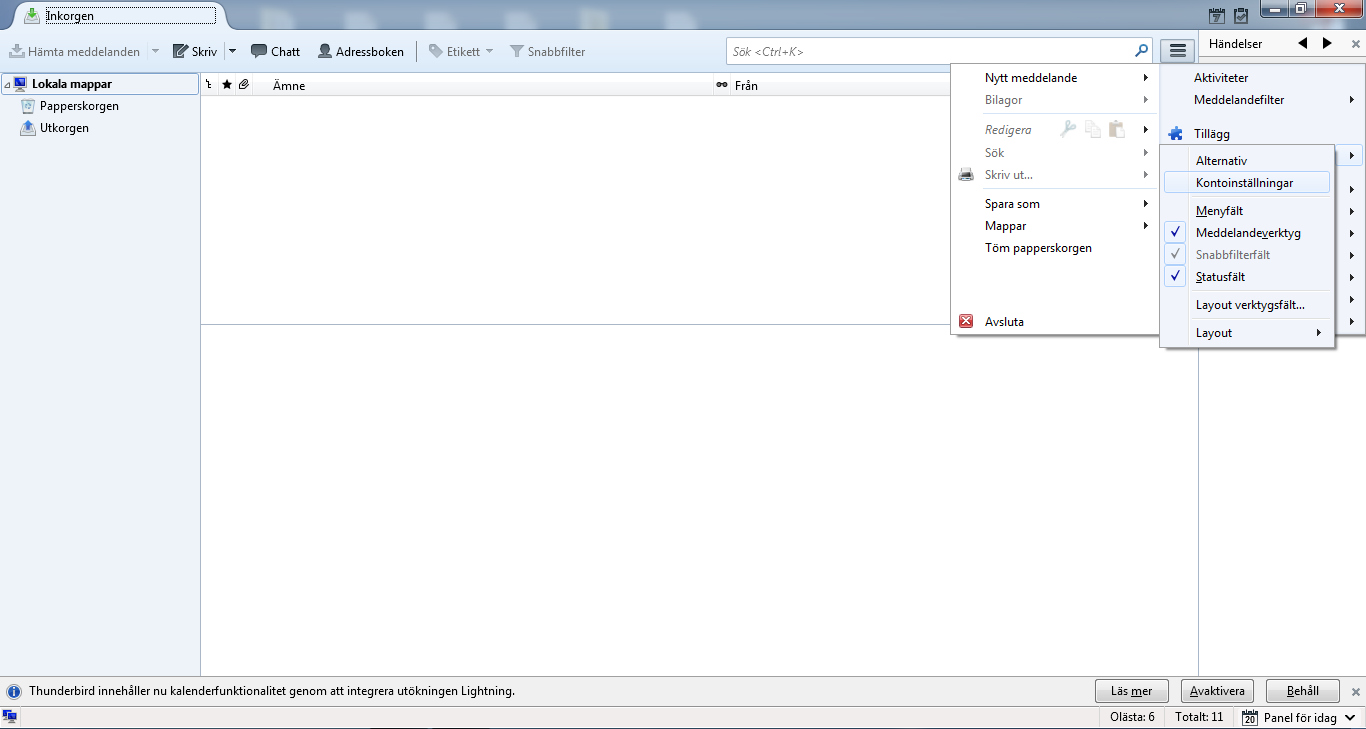Screen dimensions: 1366x729
Task: Click the online status icon in status bar
Action: [10, 717]
